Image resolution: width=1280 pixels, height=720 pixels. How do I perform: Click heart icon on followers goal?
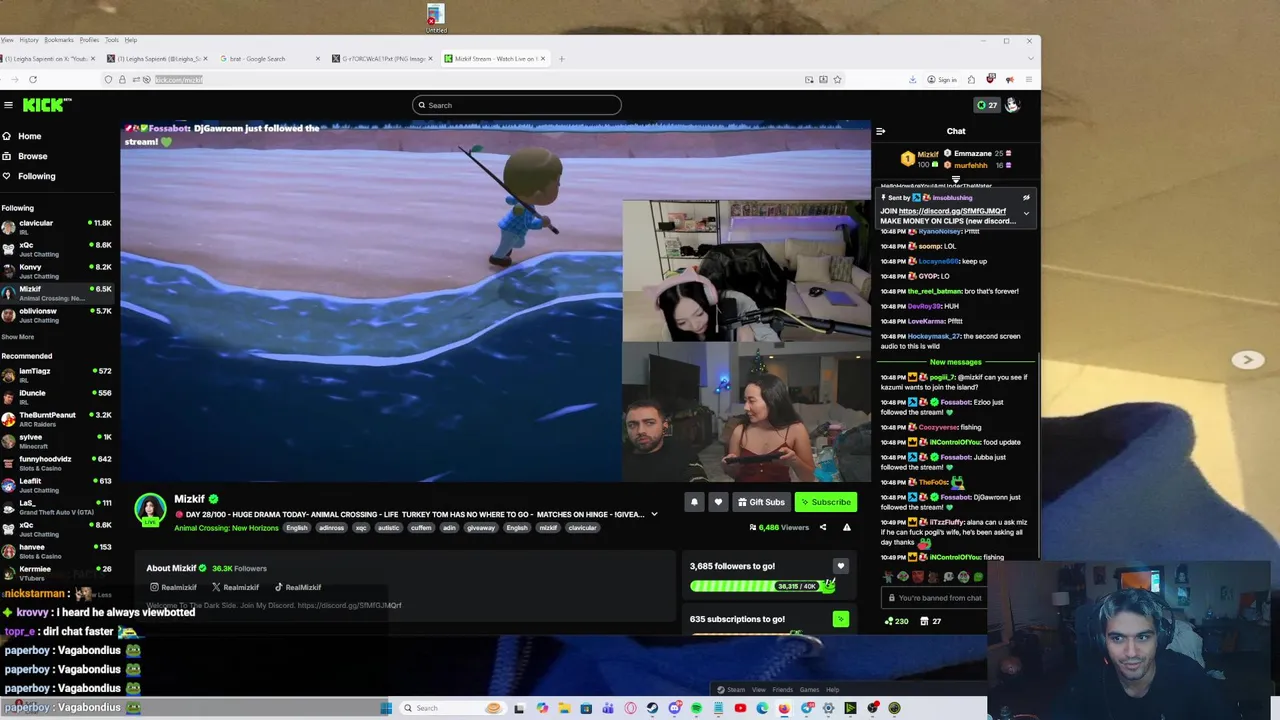point(840,566)
